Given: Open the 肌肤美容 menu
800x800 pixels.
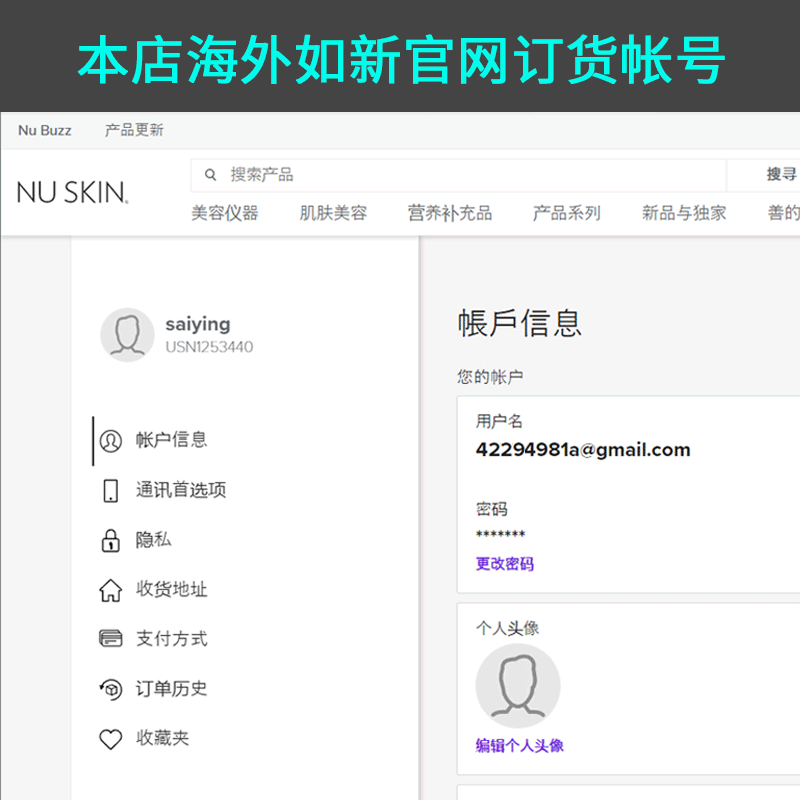Looking at the screenshot, I should point(333,213).
